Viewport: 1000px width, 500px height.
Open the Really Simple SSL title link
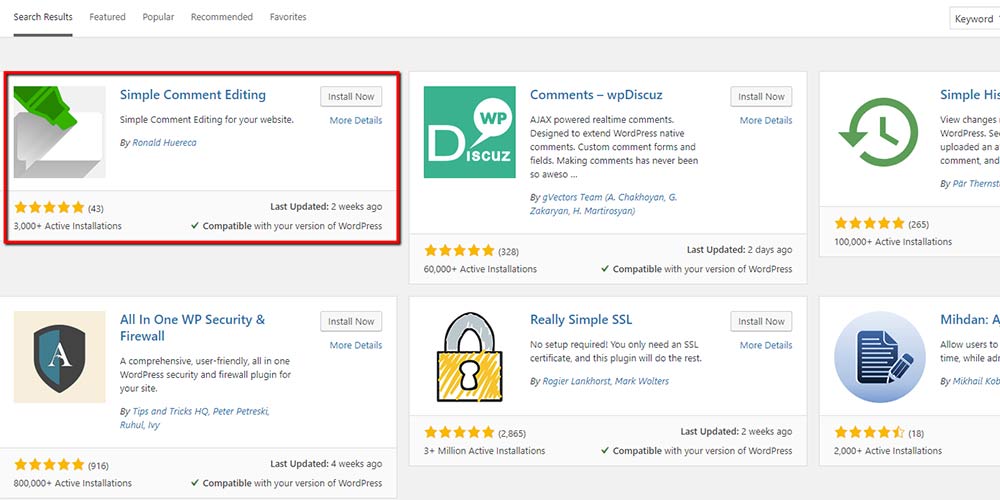pyautogui.click(x=581, y=320)
